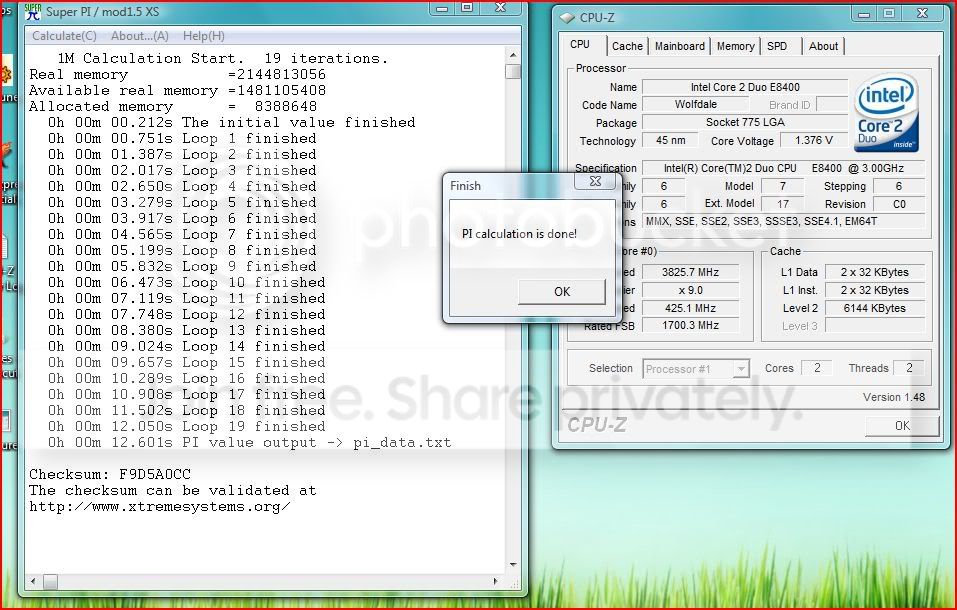Click the horizontal scrollbar thumb in Super PI
This screenshot has width=957, height=610.
tap(51, 581)
